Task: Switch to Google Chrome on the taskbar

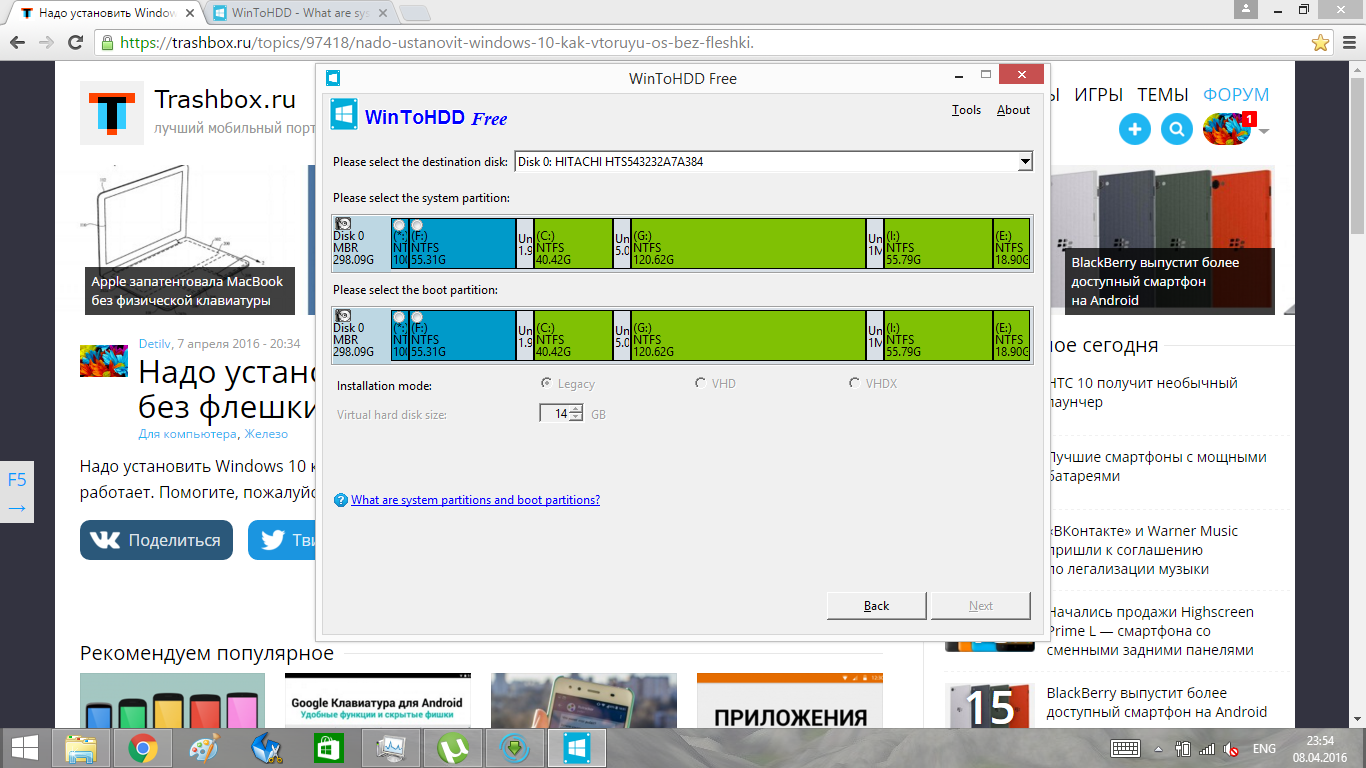Action: point(143,748)
